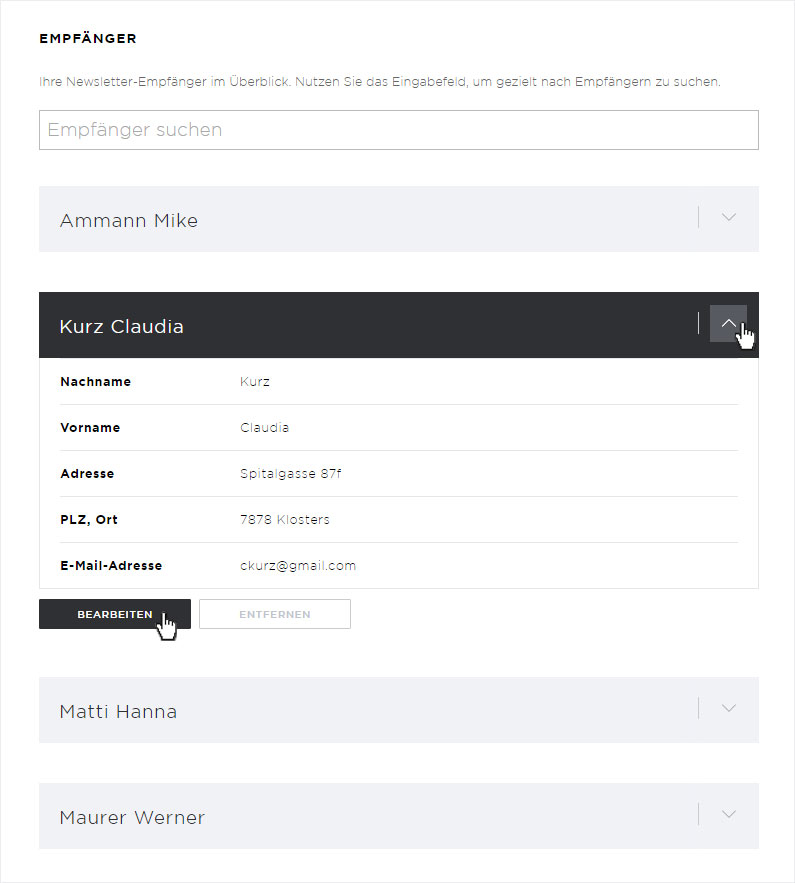
Task: Click the Kurz Claudia header title
Action: (122, 326)
